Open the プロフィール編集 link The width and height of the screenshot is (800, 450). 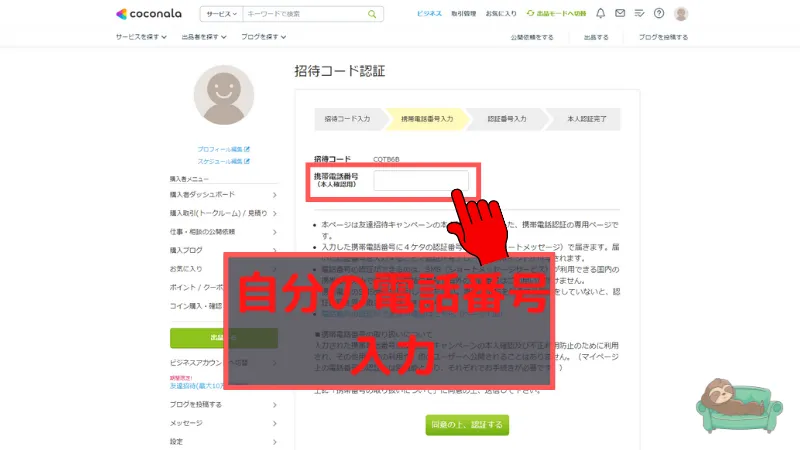[x=223, y=149]
